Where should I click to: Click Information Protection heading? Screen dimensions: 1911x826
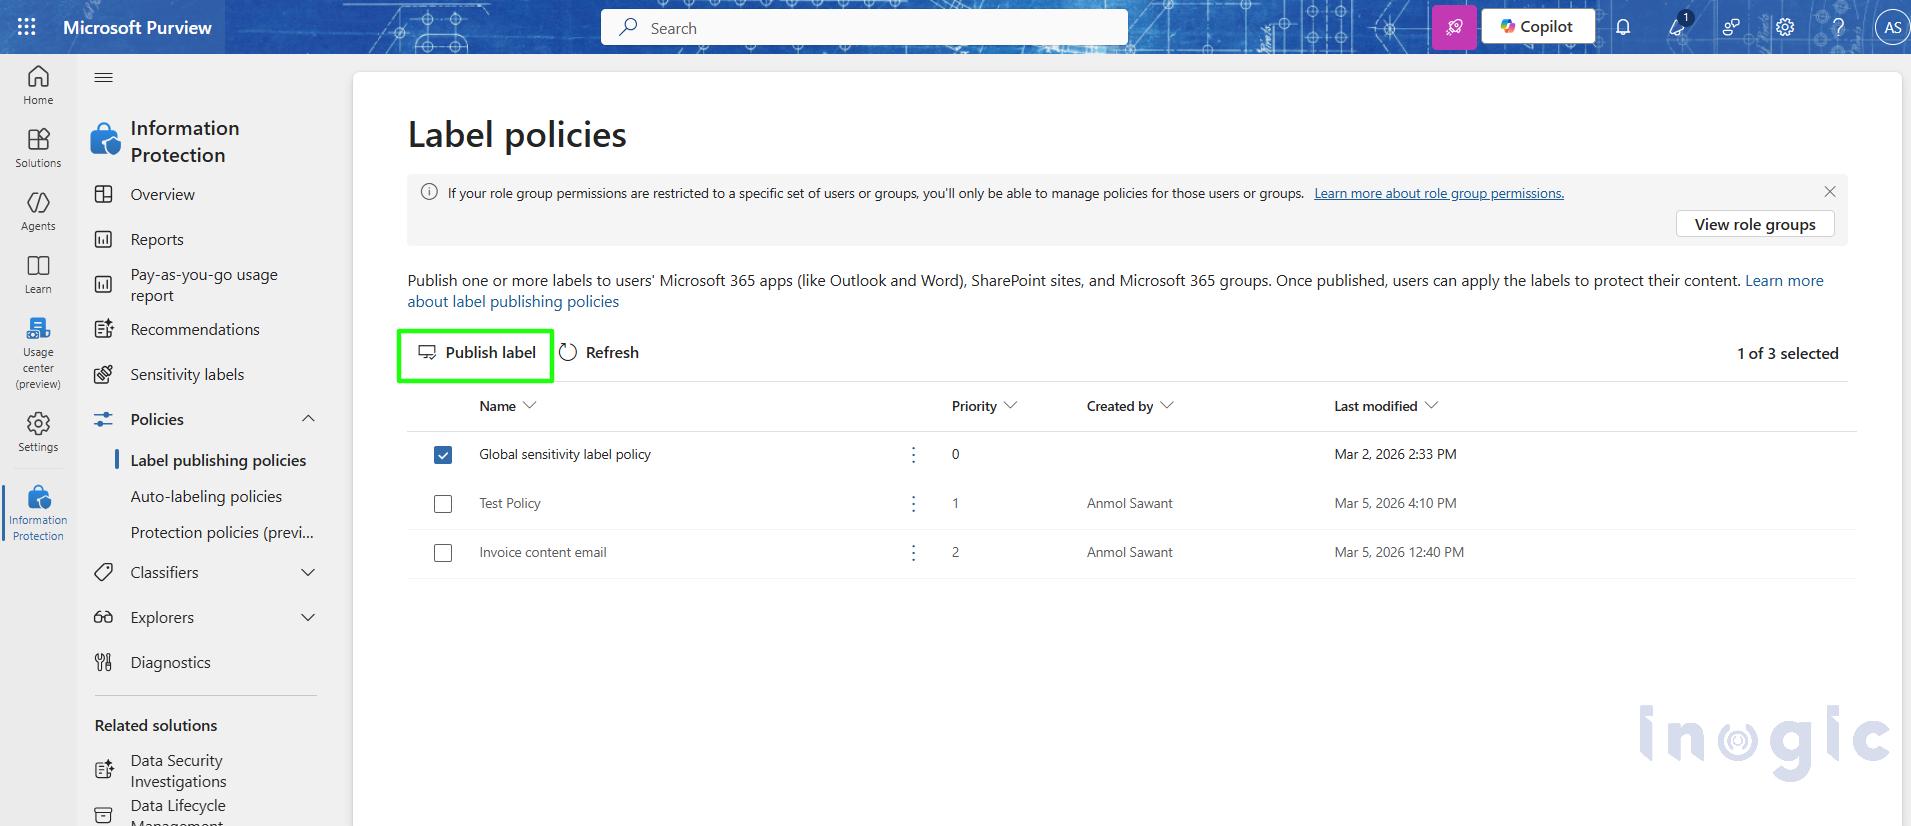click(x=184, y=141)
